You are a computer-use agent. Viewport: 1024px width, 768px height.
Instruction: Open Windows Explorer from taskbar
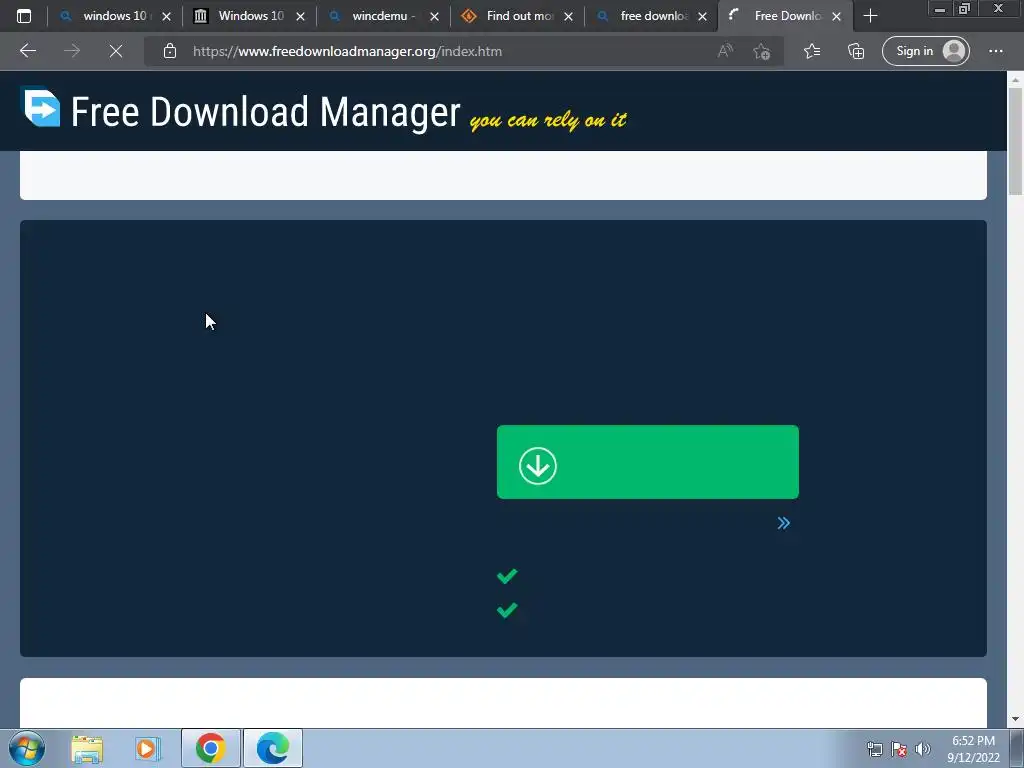[x=87, y=748]
